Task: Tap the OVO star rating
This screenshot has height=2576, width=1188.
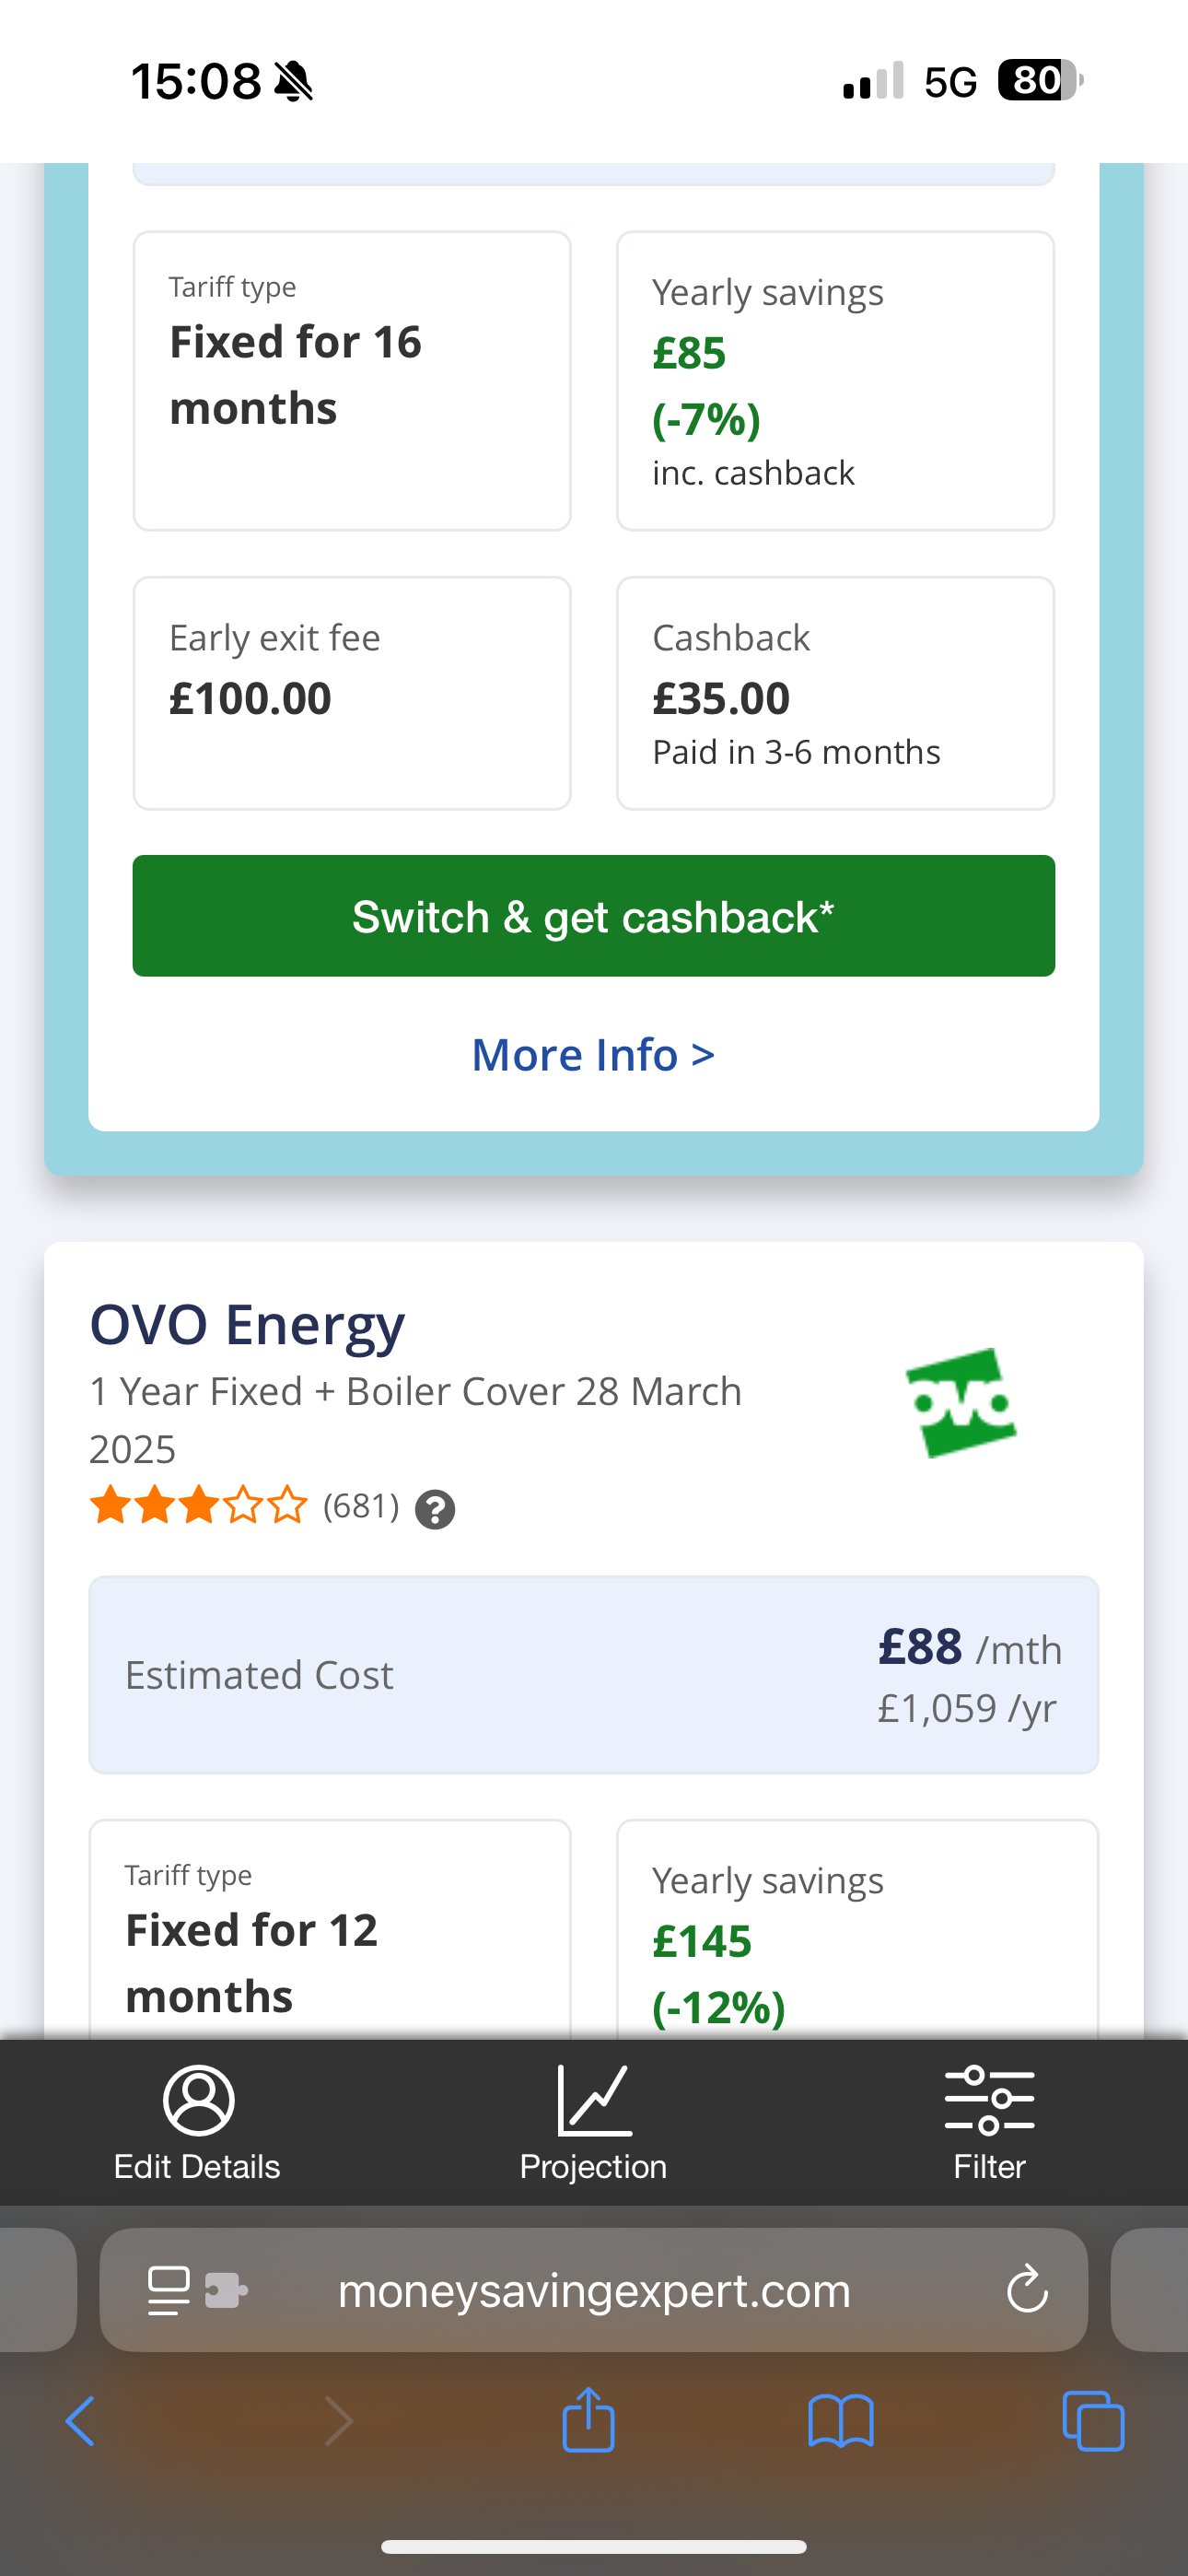Action: pos(199,1505)
